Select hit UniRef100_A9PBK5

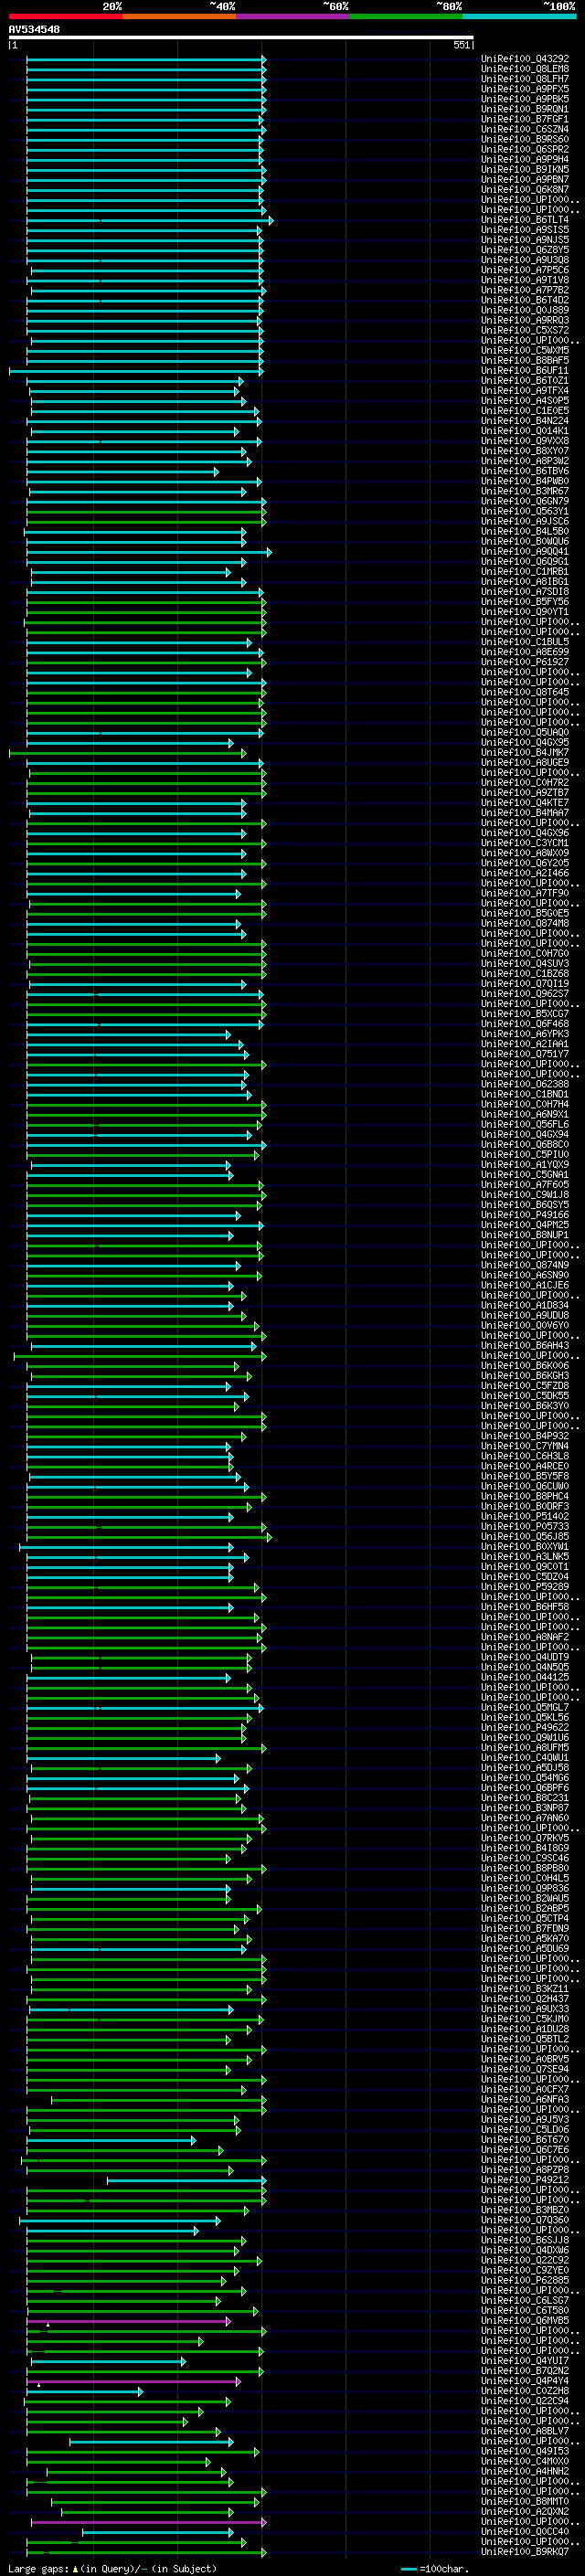(525, 99)
